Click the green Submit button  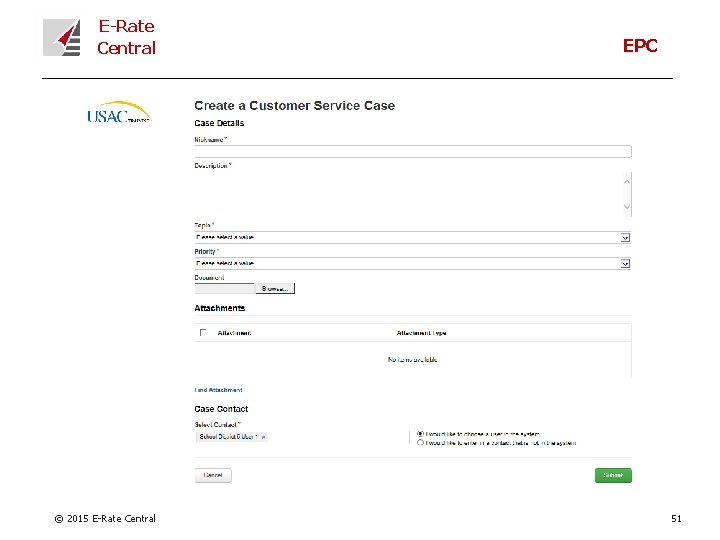[613, 476]
